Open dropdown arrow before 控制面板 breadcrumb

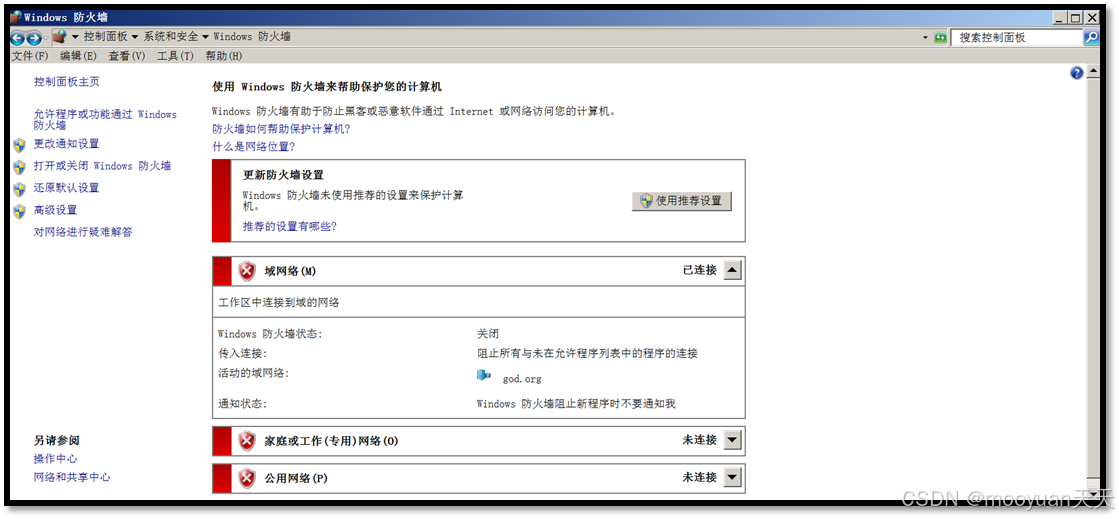(x=75, y=36)
